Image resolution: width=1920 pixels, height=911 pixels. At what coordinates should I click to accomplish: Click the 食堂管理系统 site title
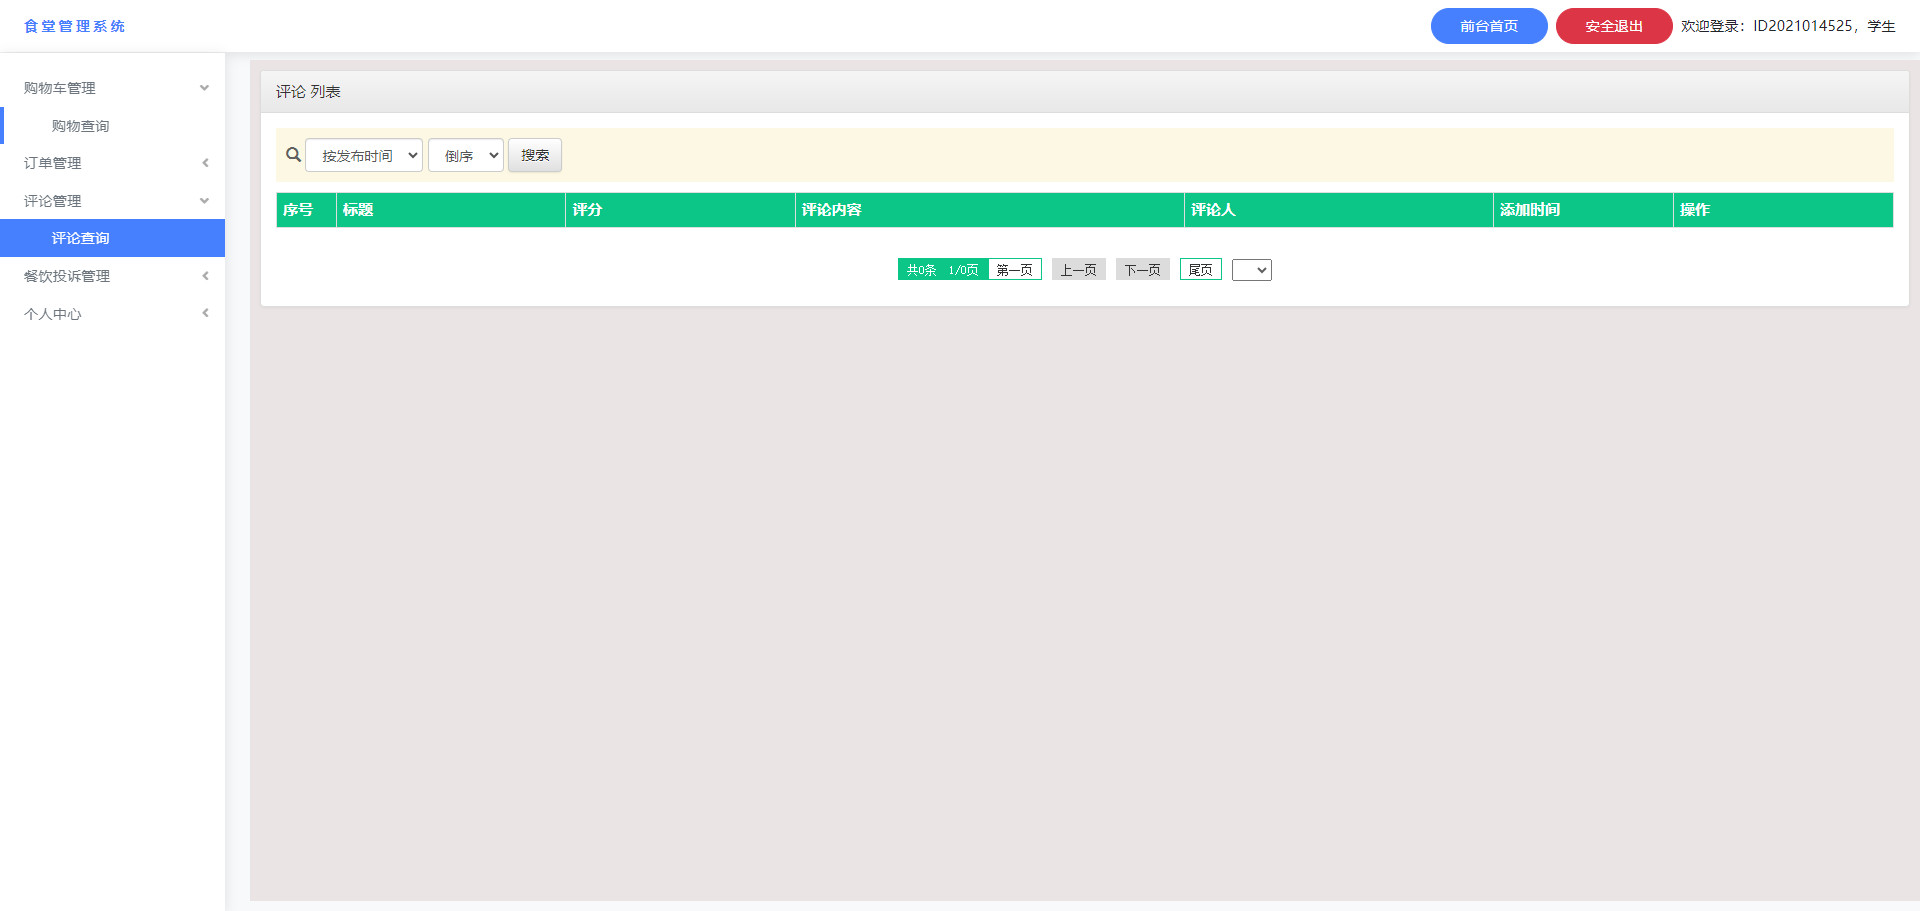click(75, 26)
